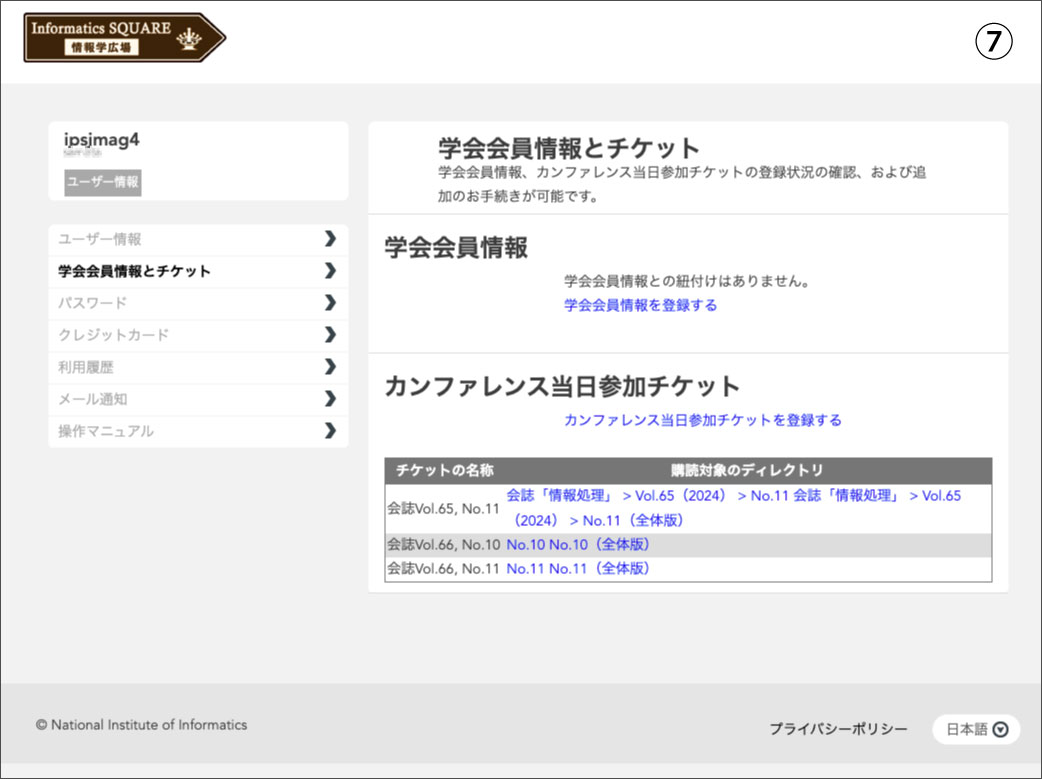Click the chevron arrow beside パスワード
The width and height of the screenshot is (1042, 779).
pyautogui.click(x=330, y=303)
